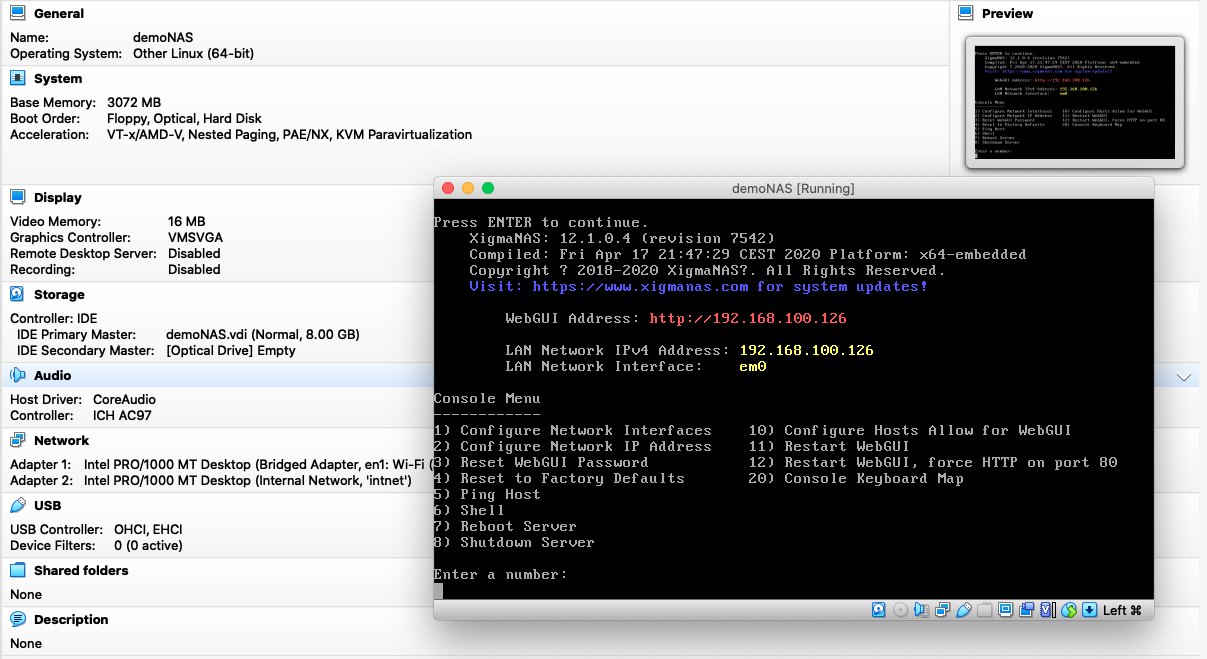
Task: Click the 3072 MB base memory value
Action: (x=133, y=102)
